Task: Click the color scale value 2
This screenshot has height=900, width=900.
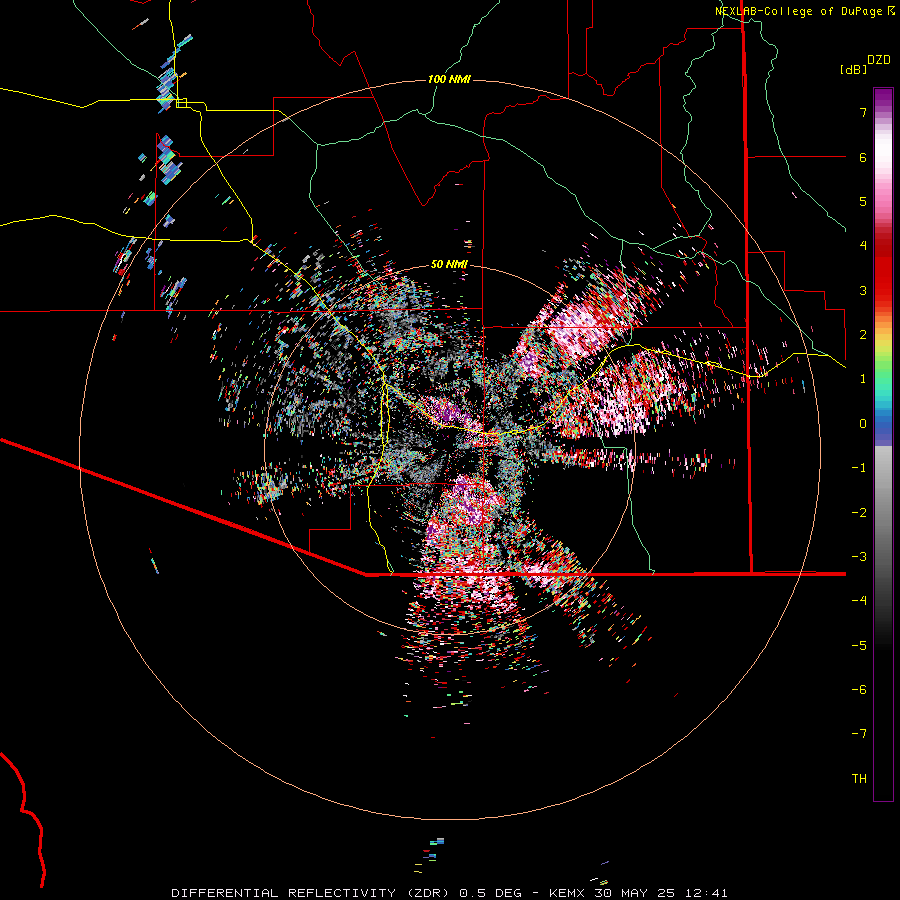Action: [863, 335]
